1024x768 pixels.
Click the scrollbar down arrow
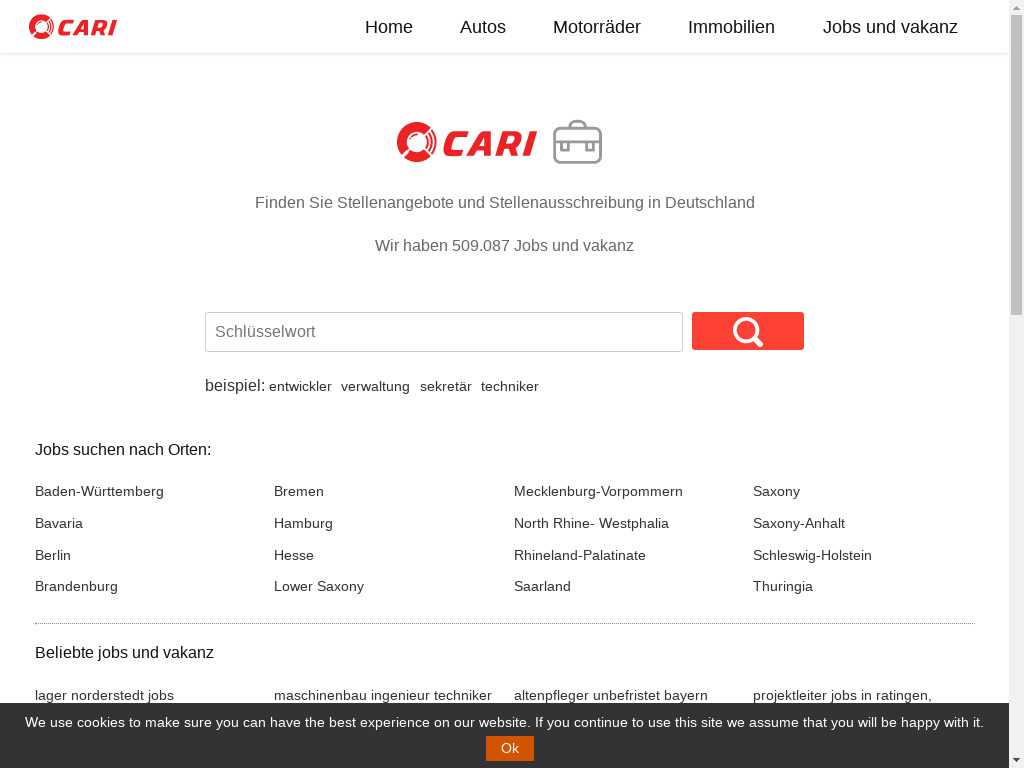pos(1017,761)
